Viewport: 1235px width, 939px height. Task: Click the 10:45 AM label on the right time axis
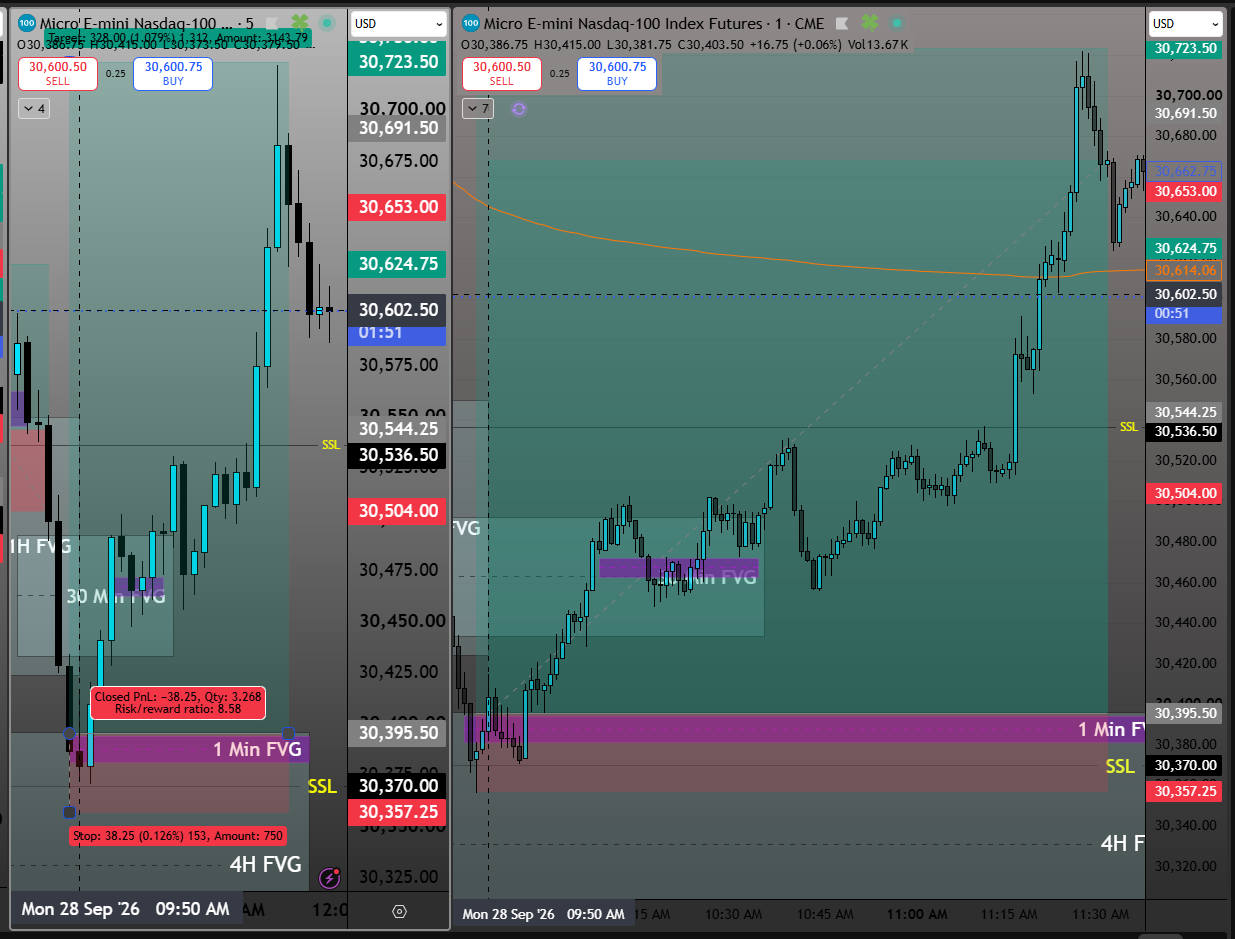[826, 914]
